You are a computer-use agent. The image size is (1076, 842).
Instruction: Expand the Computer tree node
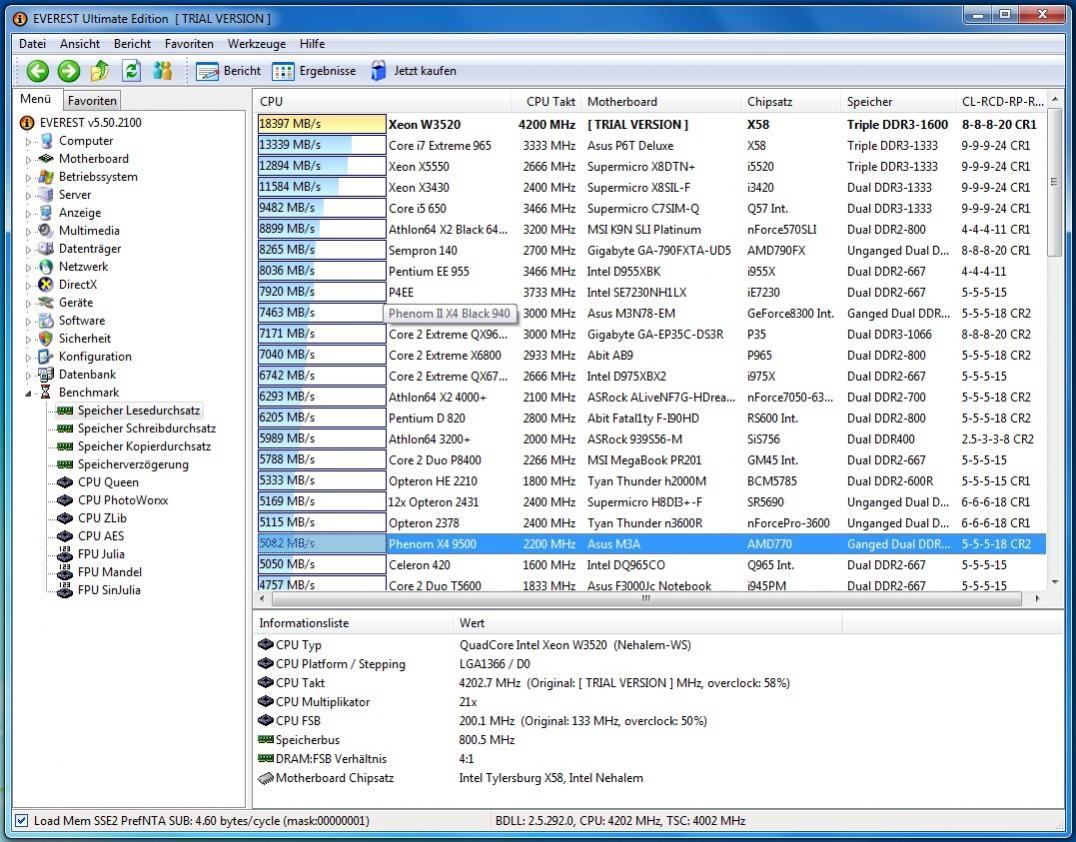pos(29,141)
